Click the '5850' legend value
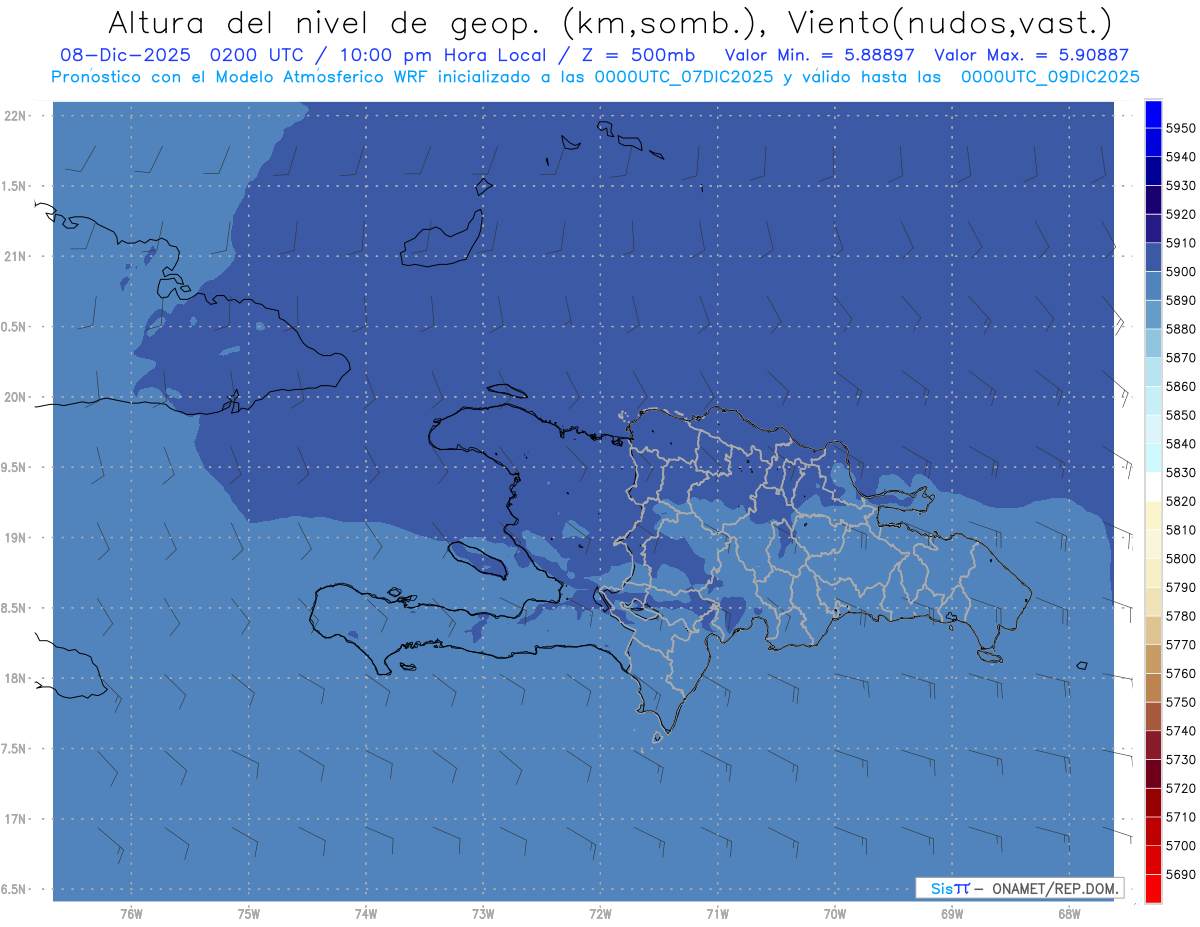The width and height of the screenshot is (1200, 927). click(x=1181, y=415)
